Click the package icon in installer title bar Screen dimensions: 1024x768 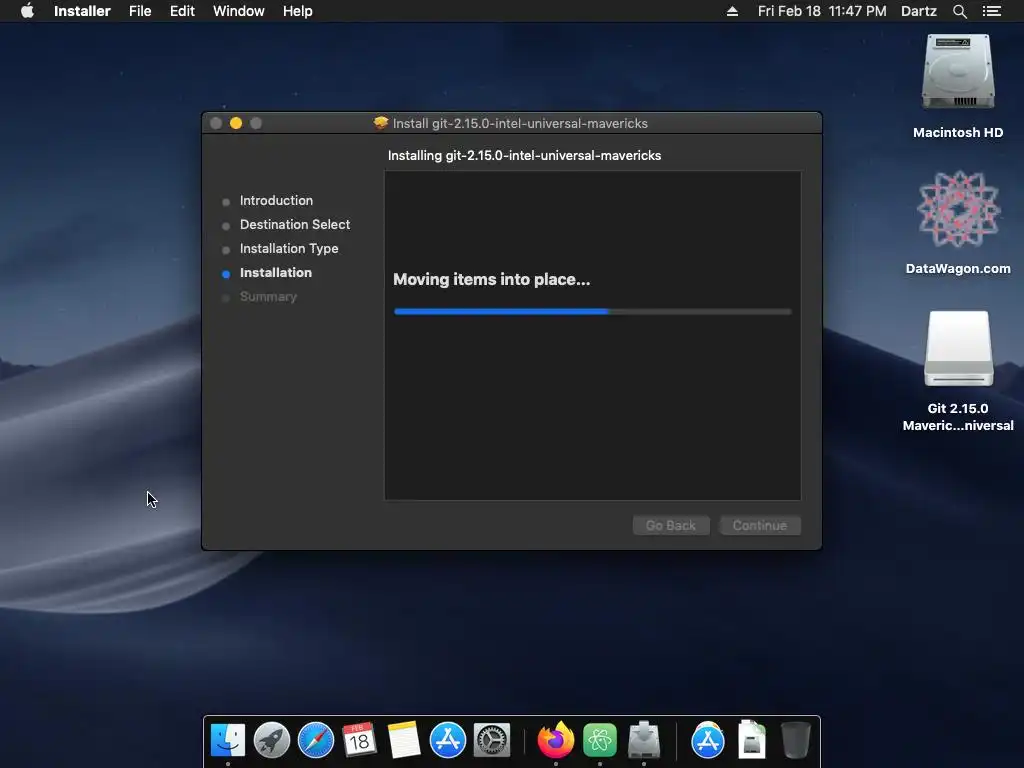pos(381,123)
